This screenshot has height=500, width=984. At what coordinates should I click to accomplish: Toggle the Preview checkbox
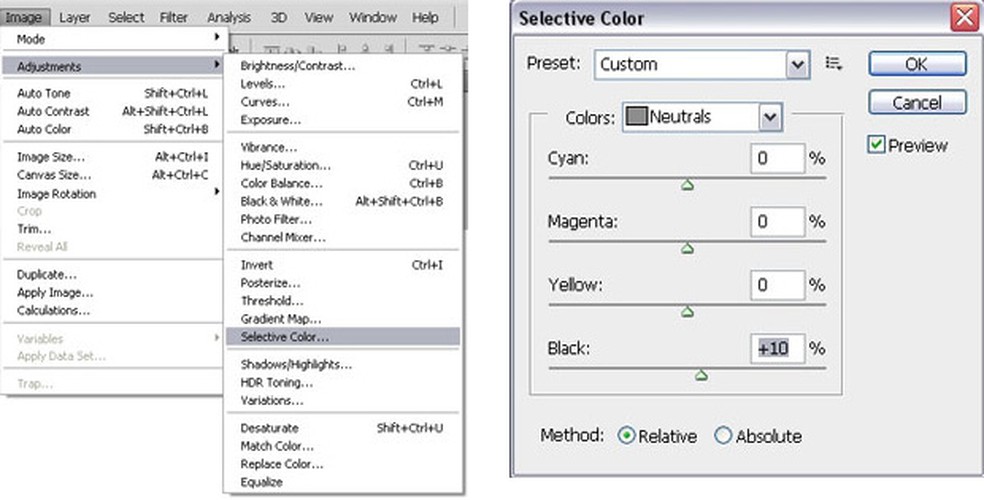(x=877, y=145)
